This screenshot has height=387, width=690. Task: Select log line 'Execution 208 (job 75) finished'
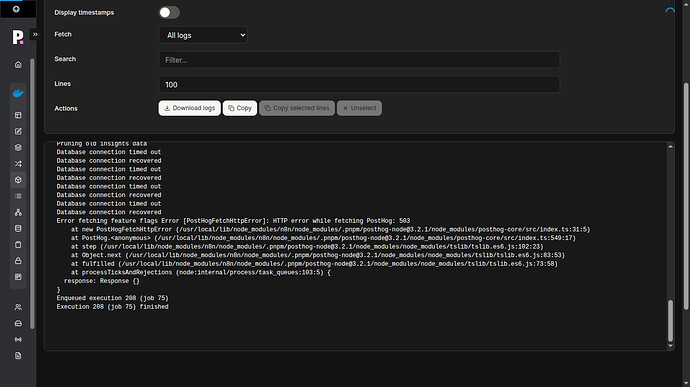112,307
